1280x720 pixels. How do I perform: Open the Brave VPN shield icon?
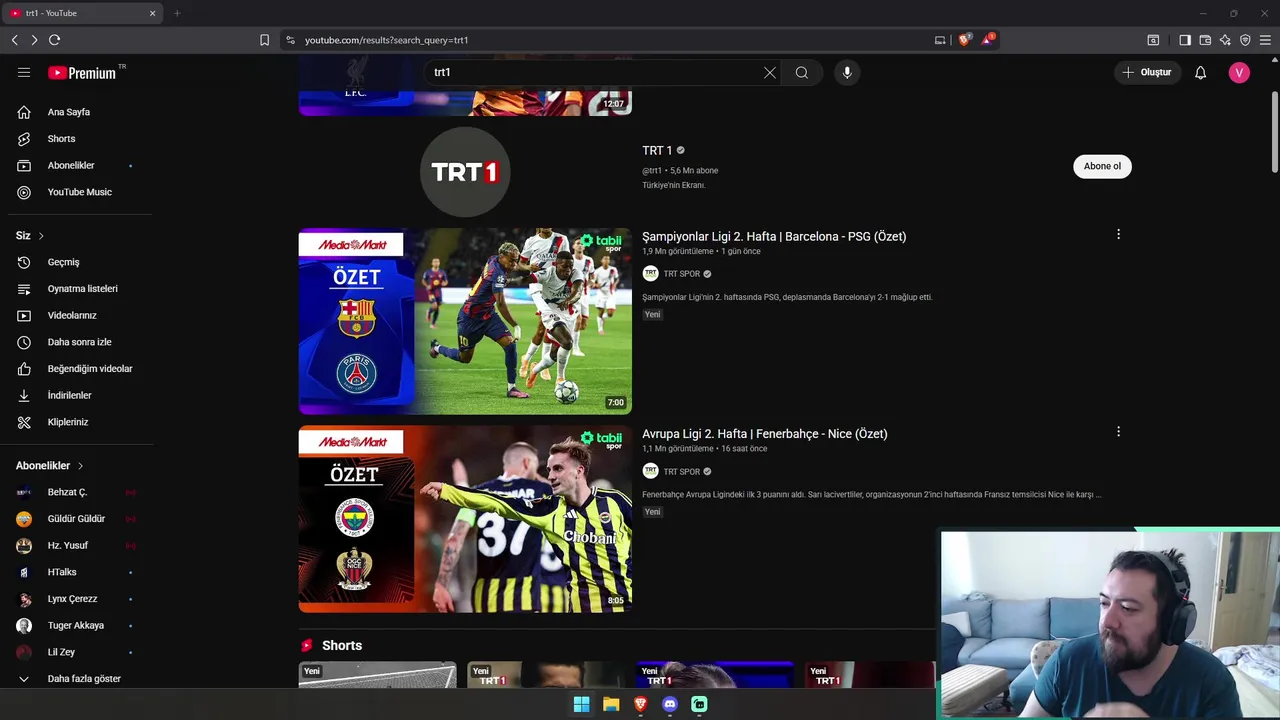point(1245,40)
